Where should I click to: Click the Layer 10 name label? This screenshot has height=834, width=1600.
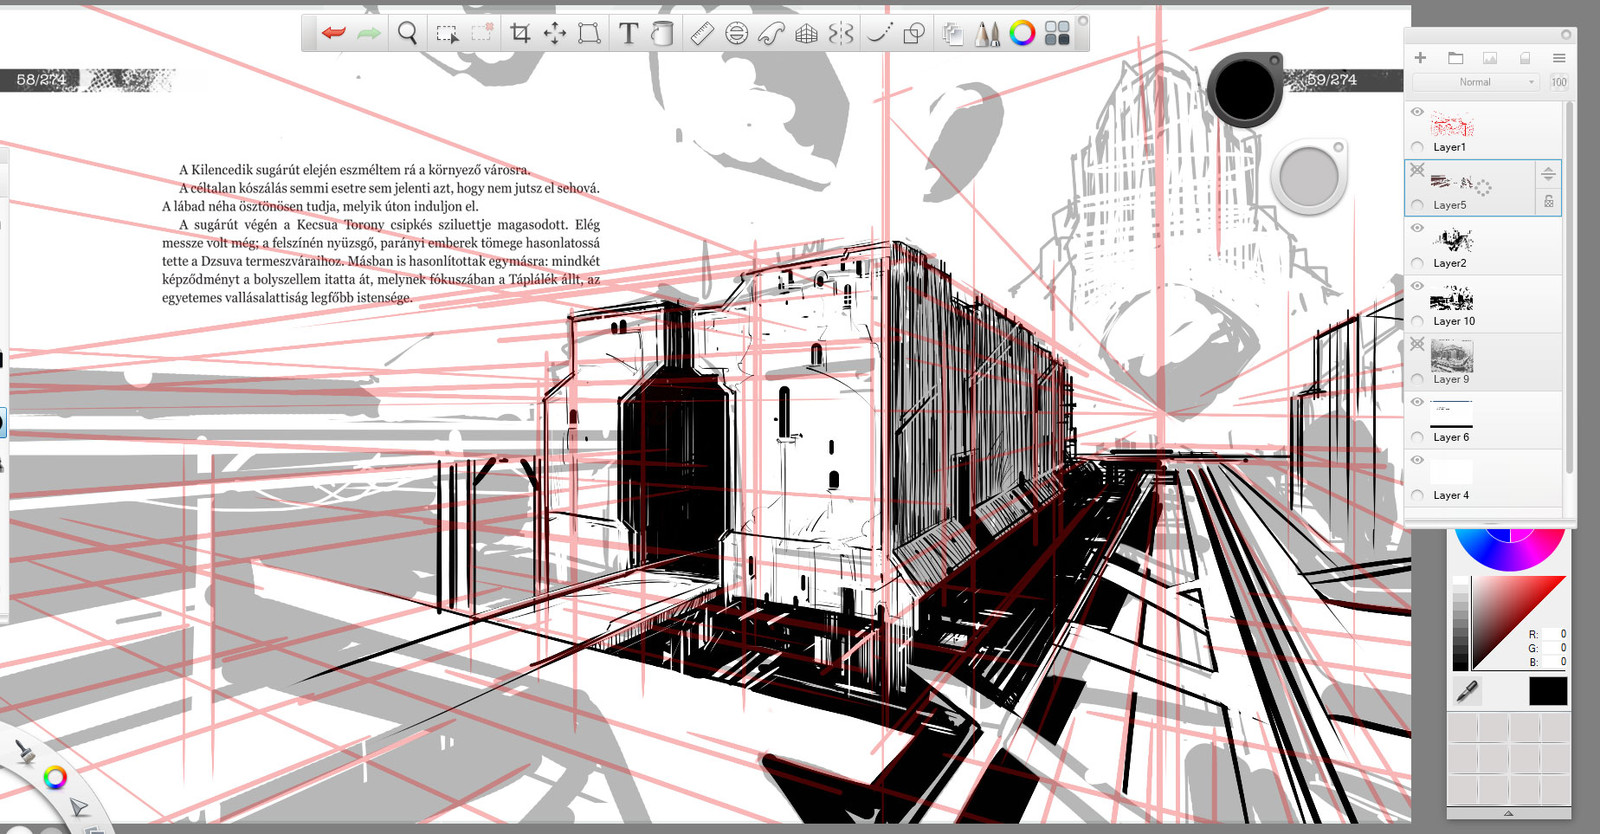tap(1454, 321)
